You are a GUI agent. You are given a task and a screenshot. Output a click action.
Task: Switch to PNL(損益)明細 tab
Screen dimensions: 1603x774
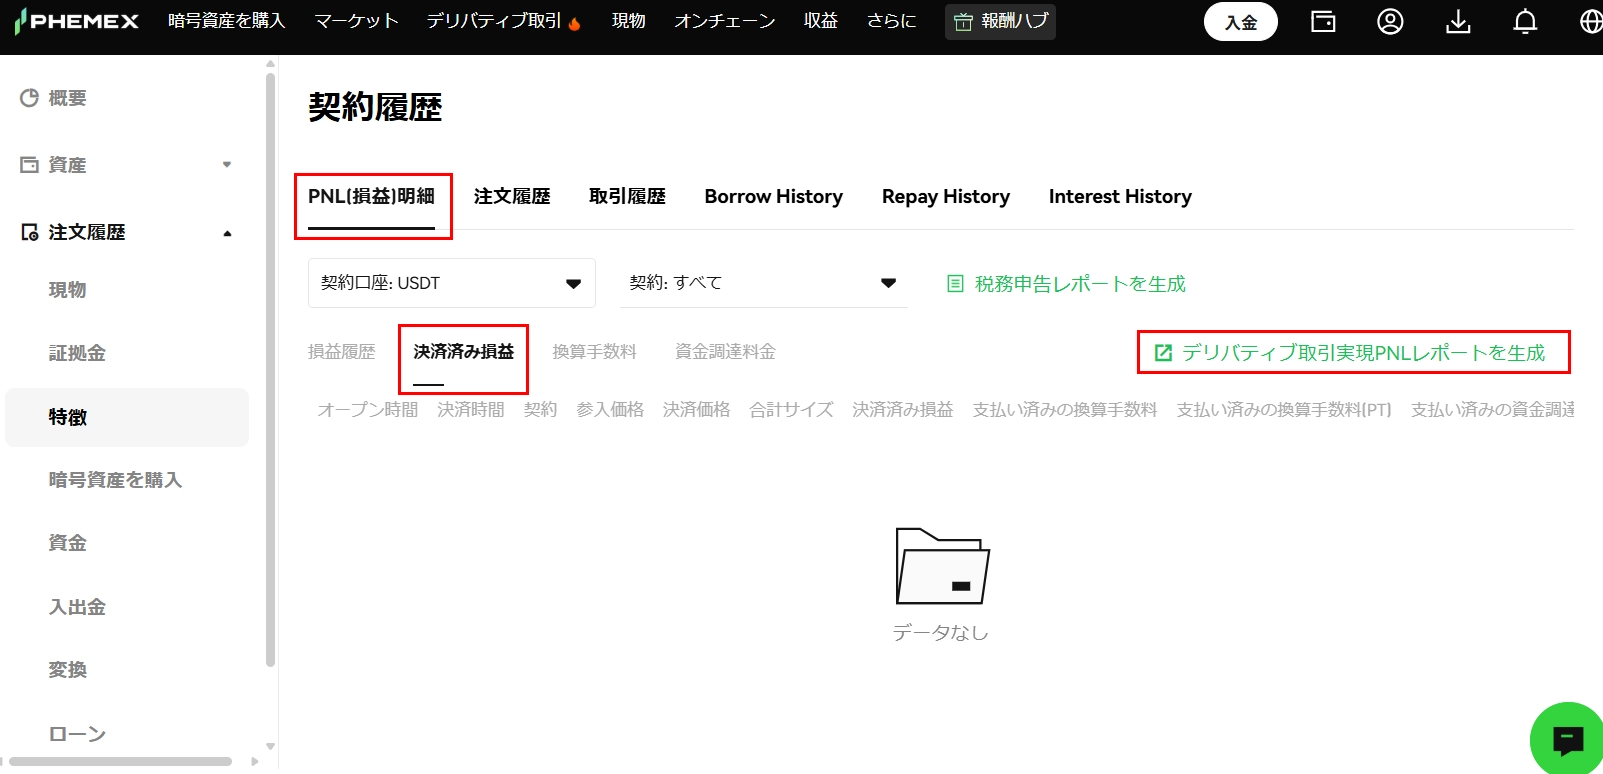tap(371, 197)
